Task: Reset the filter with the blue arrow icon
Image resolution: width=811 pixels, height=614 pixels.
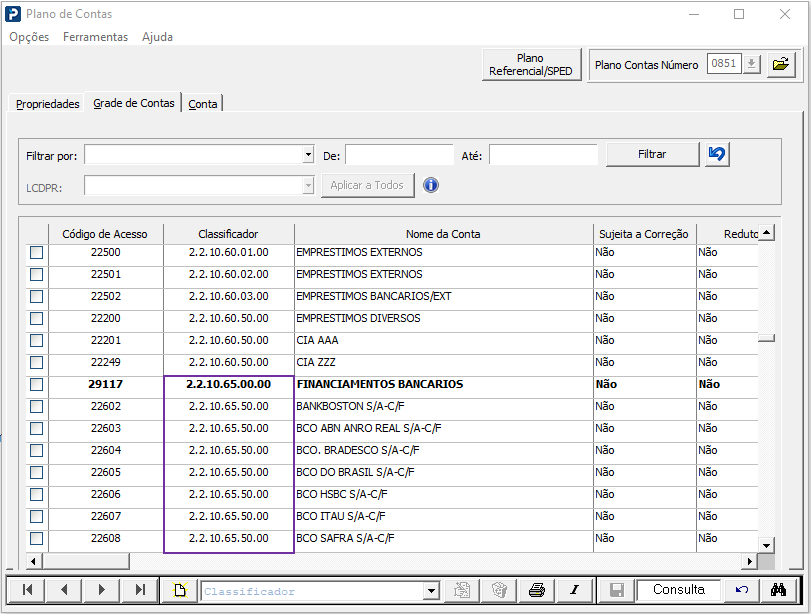Action: 717,154
